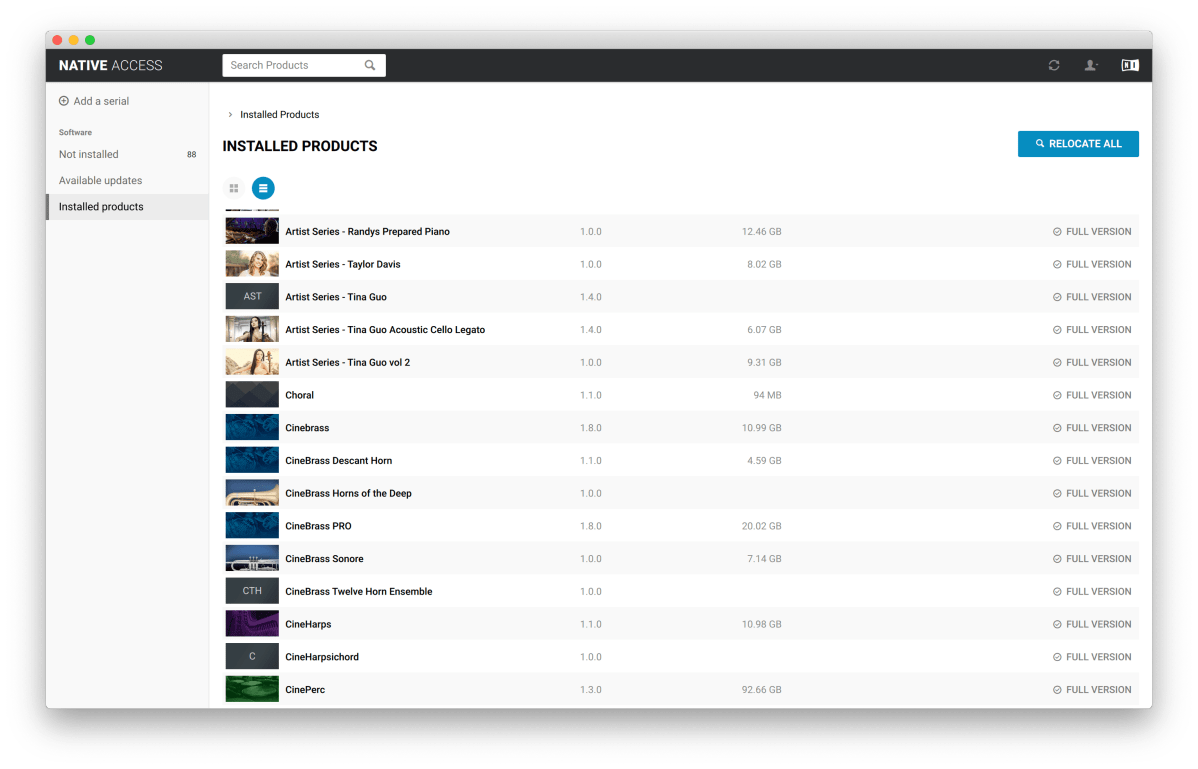Screen dimensions: 1198x769
Task: Click the 12.46 GB size value
Action: coord(762,231)
